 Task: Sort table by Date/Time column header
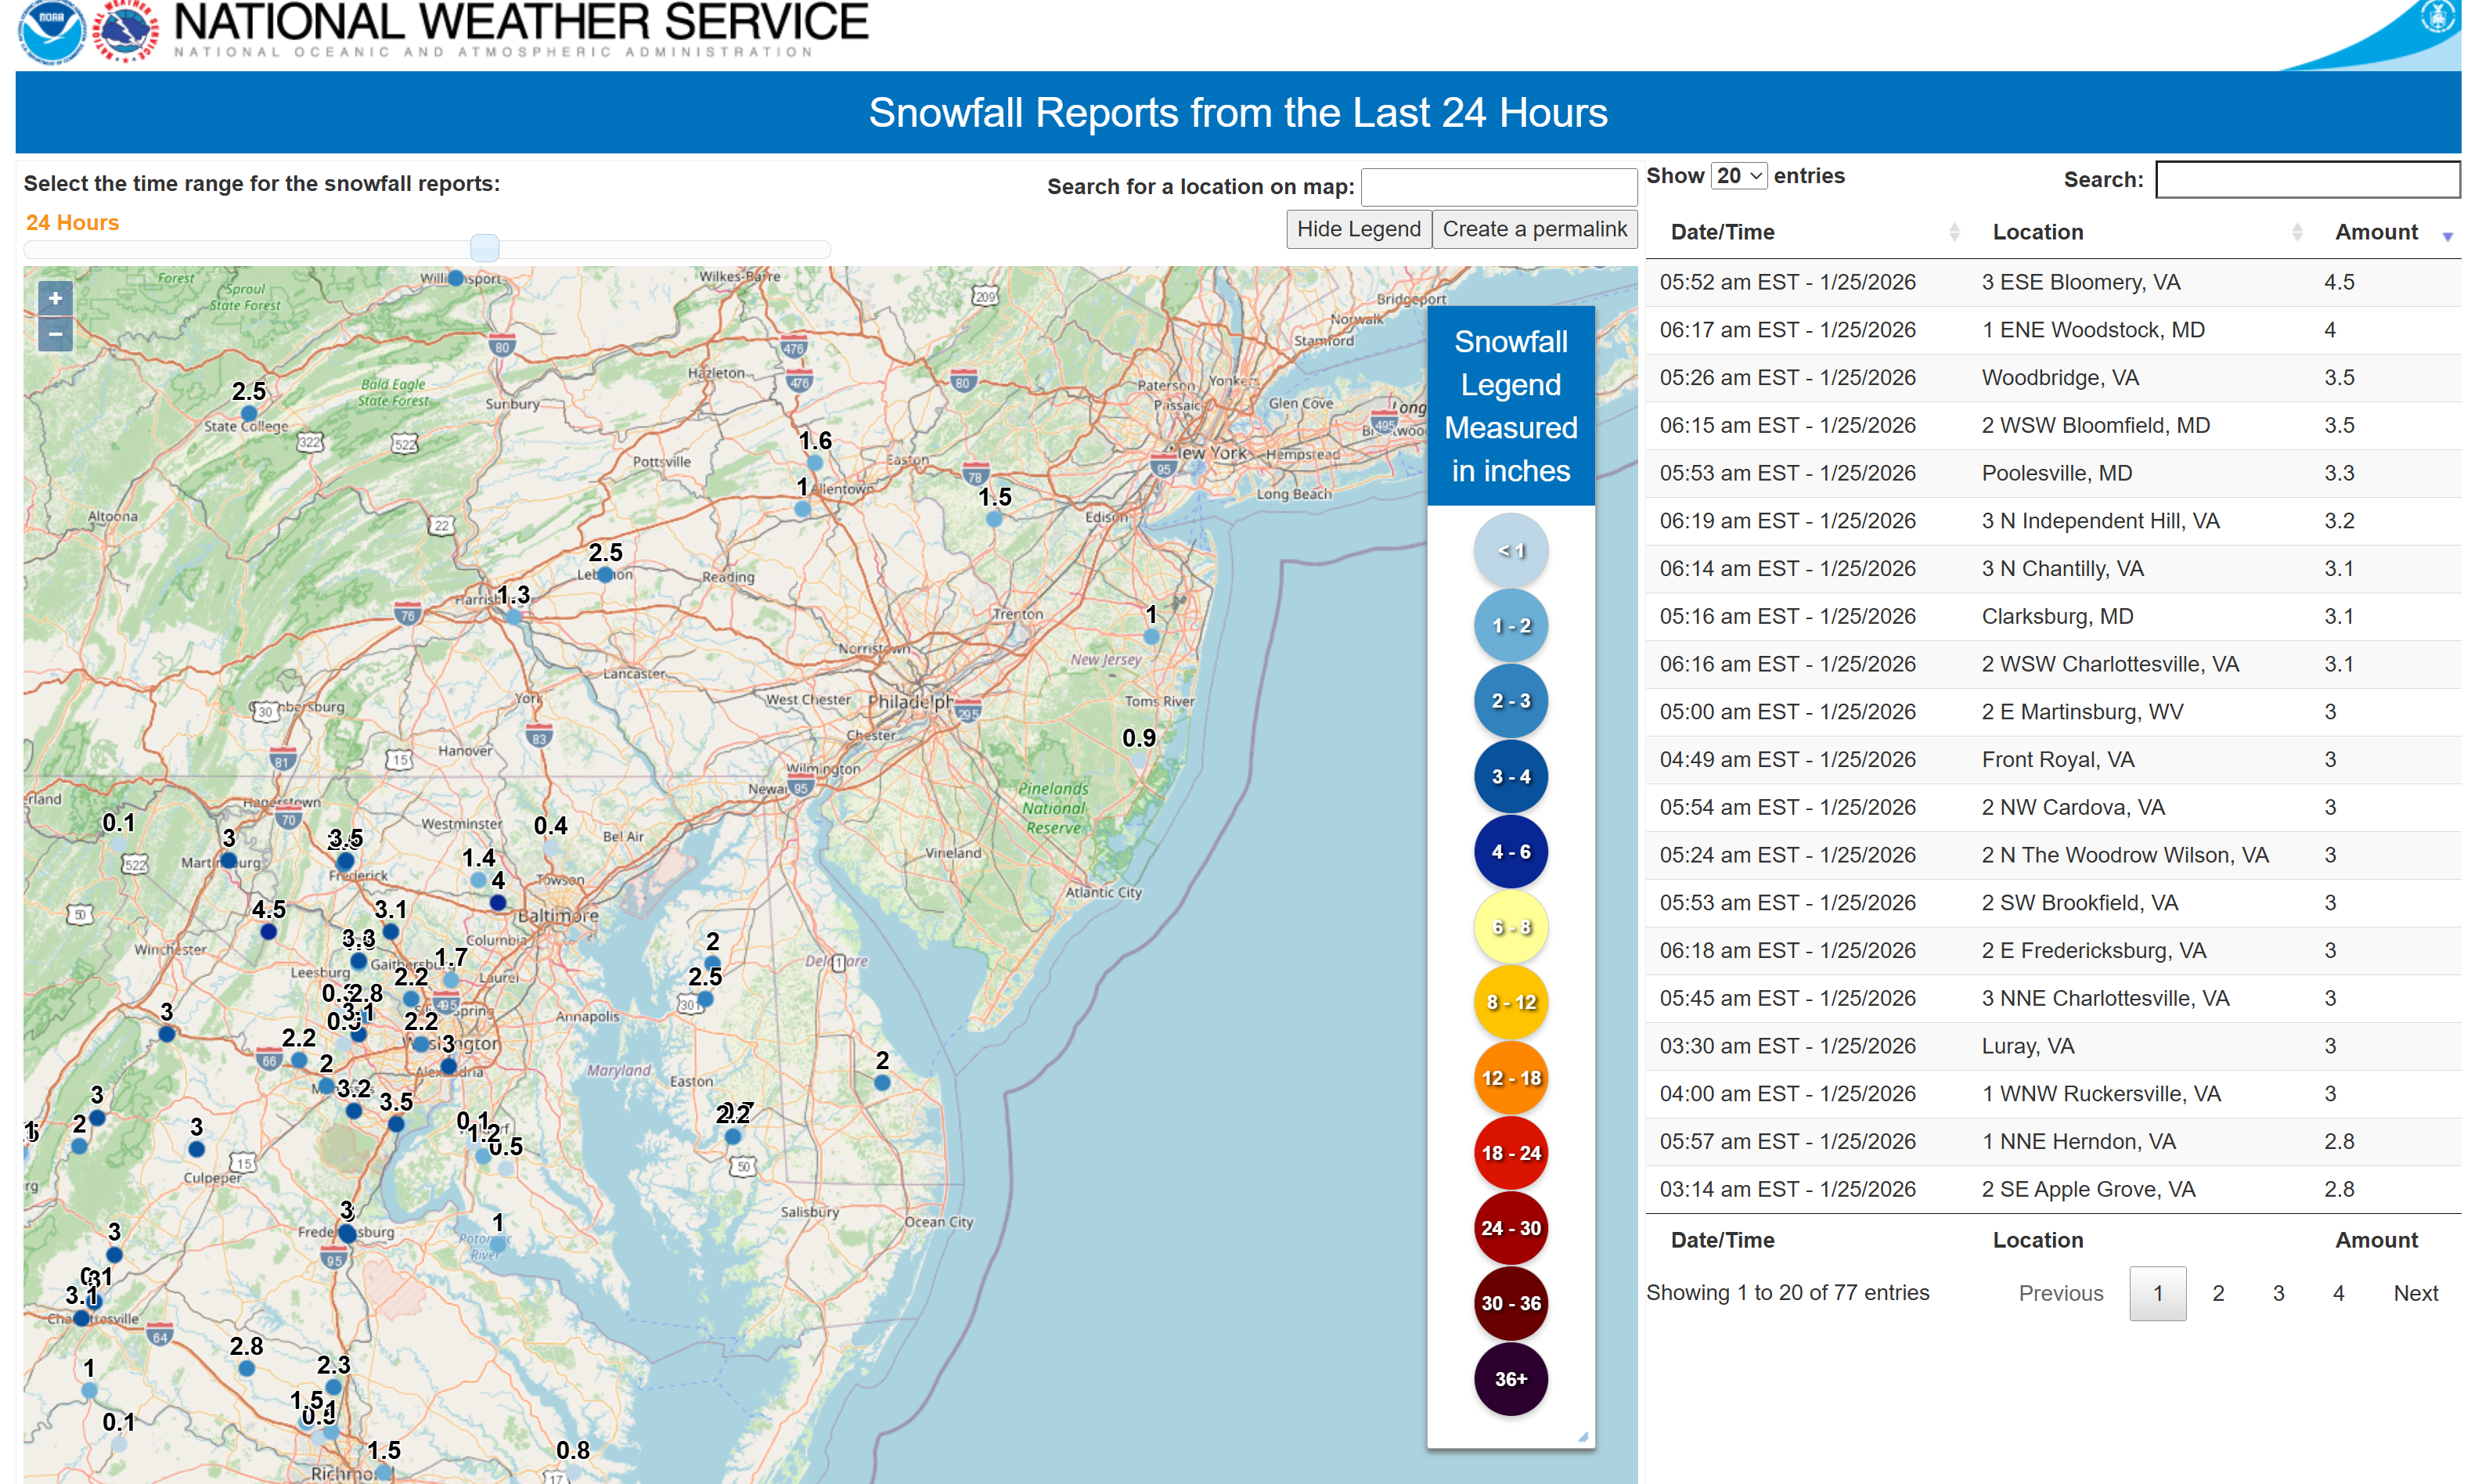1721,232
